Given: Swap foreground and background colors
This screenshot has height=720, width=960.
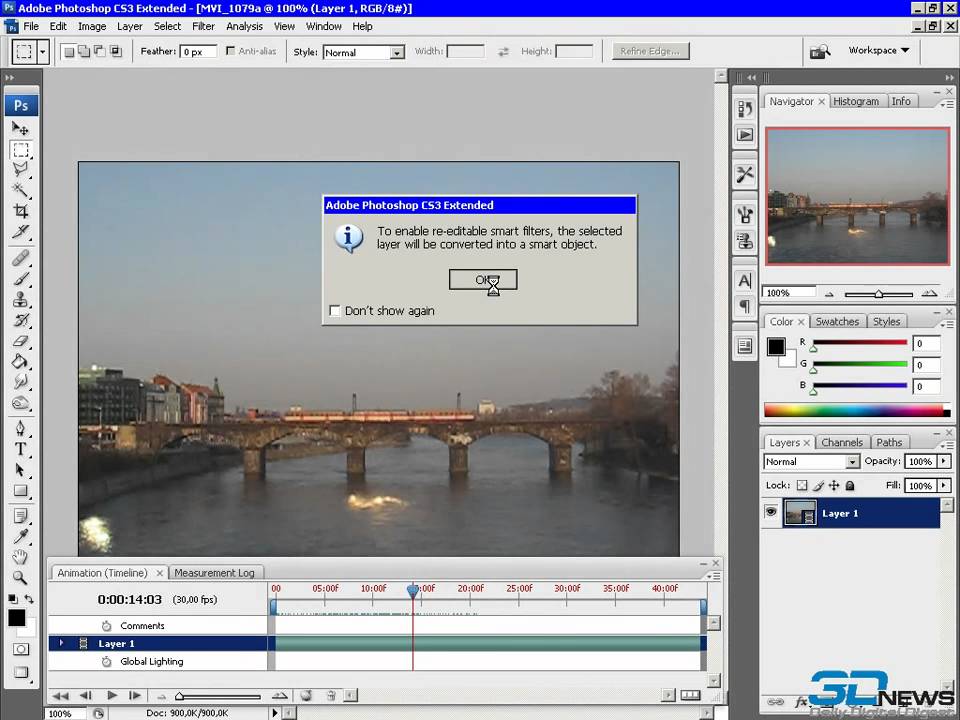Looking at the screenshot, I should 29,599.
